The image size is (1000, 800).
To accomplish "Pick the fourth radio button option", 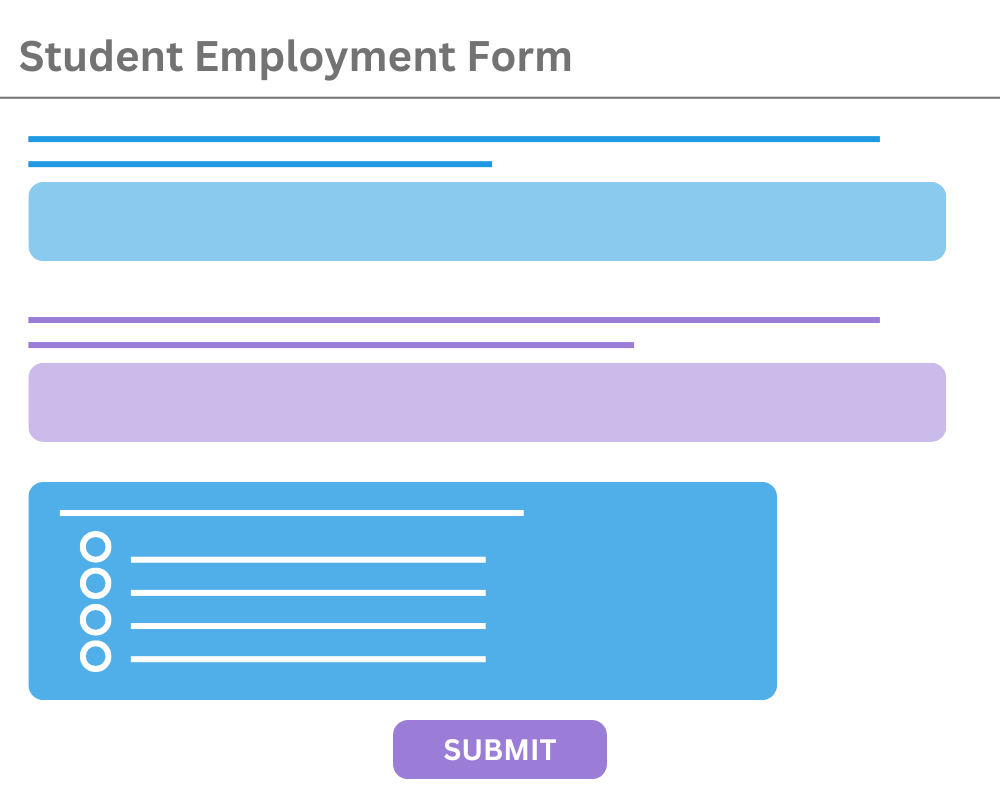I will click(x=95, y=656).
